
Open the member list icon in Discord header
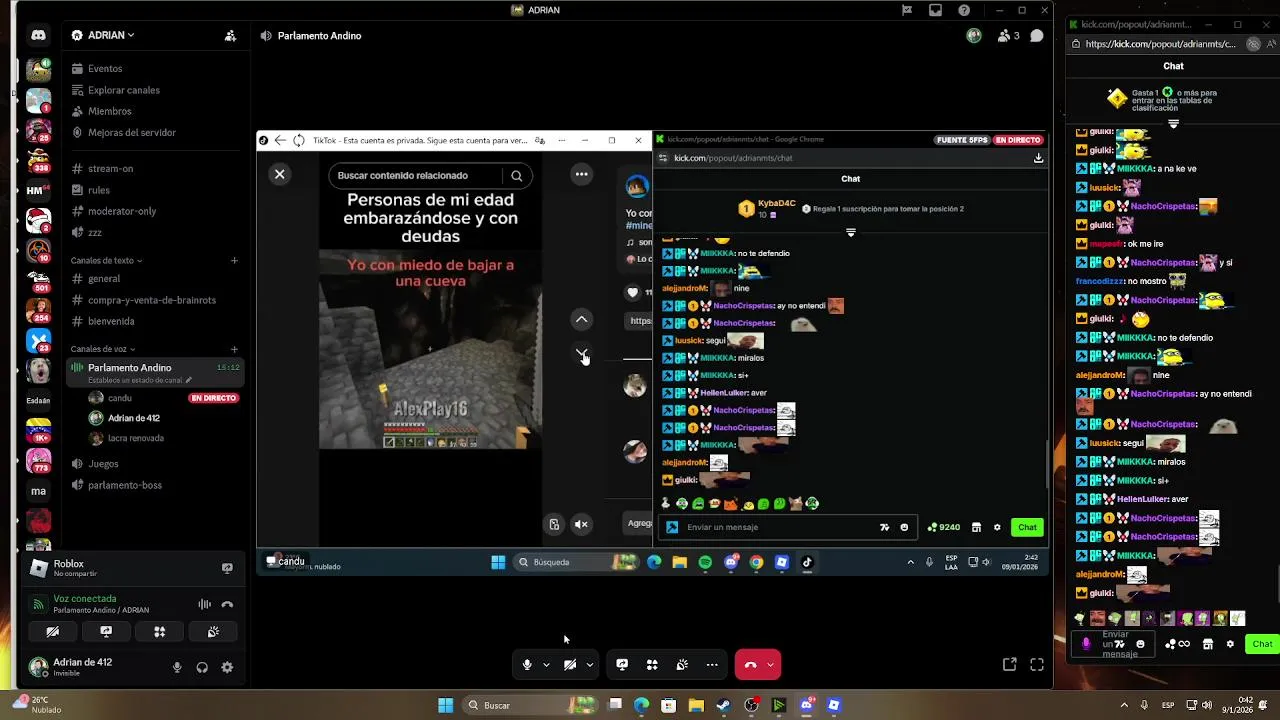coord(1008,36)
